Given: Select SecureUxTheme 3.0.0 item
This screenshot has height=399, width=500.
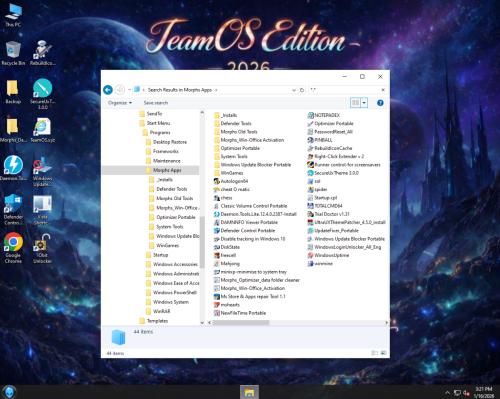Looking at the screenshot, I should (x=333, y=173).
